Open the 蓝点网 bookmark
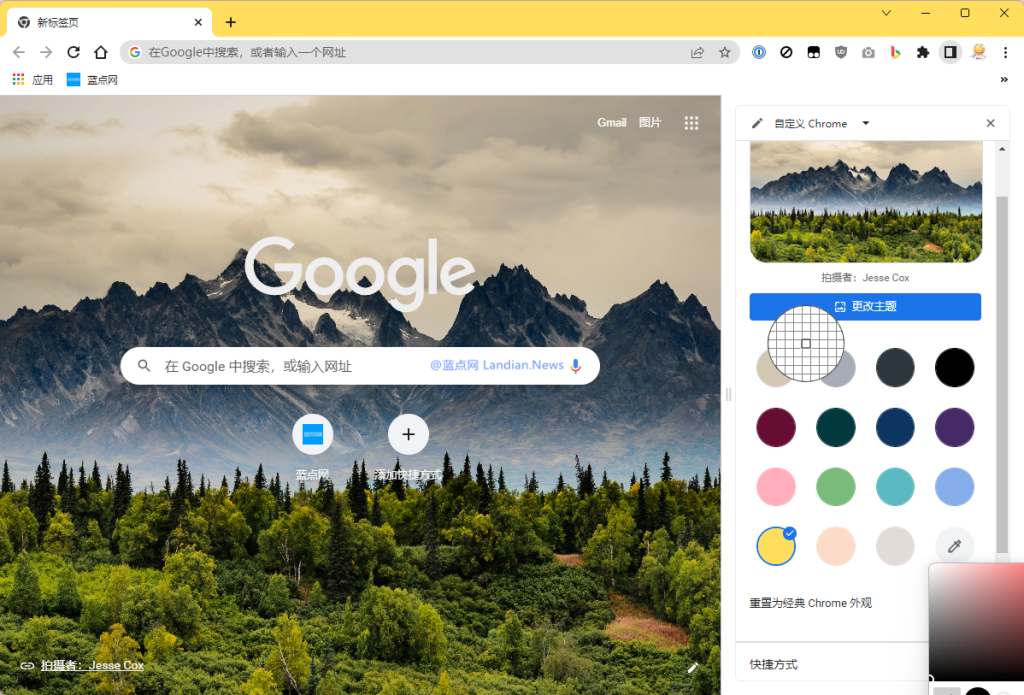This screenshot has width=1024, height=695. (93, 80)
